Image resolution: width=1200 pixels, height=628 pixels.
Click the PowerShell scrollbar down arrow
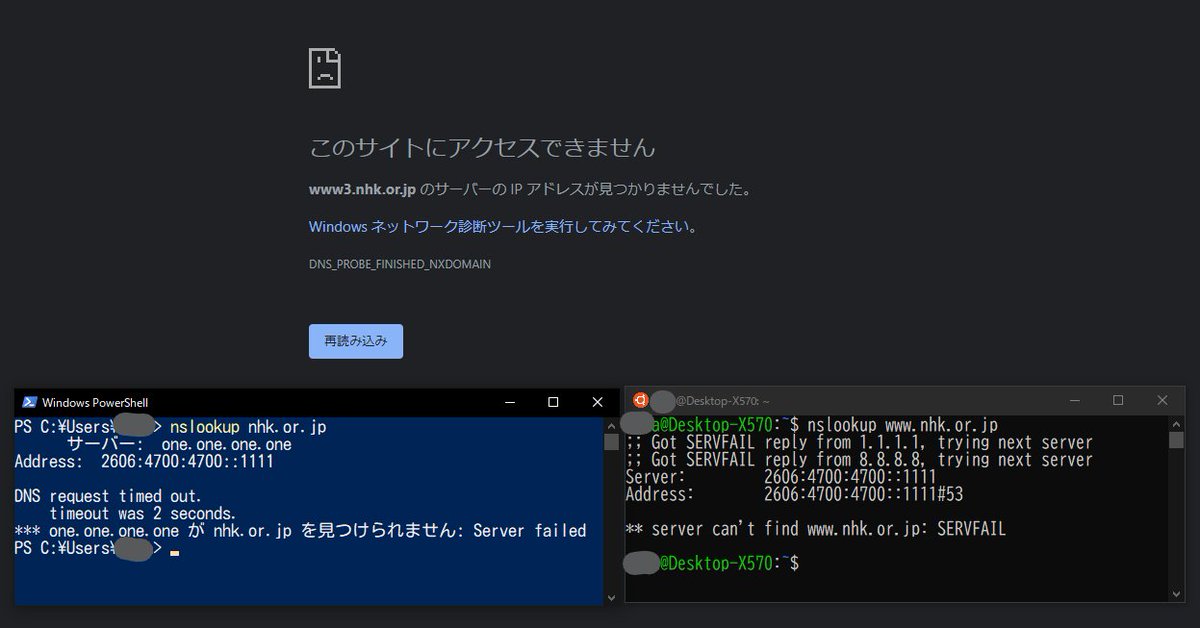pos(611,597)
